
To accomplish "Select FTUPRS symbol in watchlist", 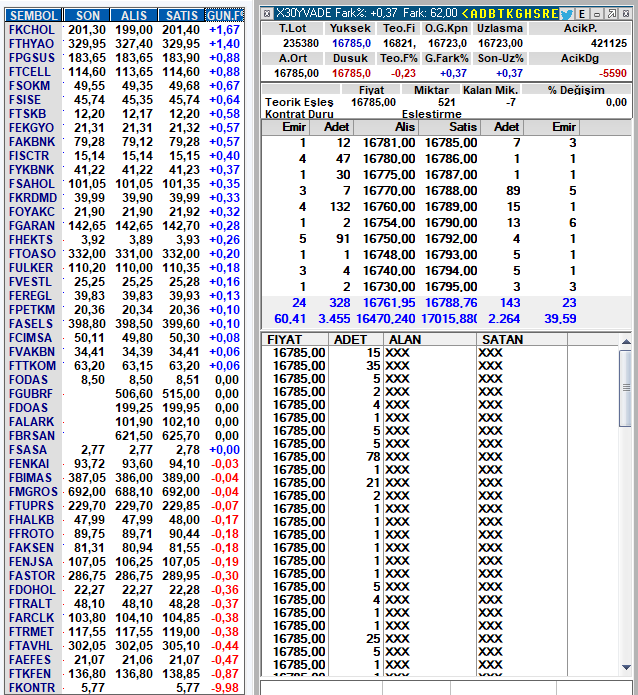I will 31,506.
